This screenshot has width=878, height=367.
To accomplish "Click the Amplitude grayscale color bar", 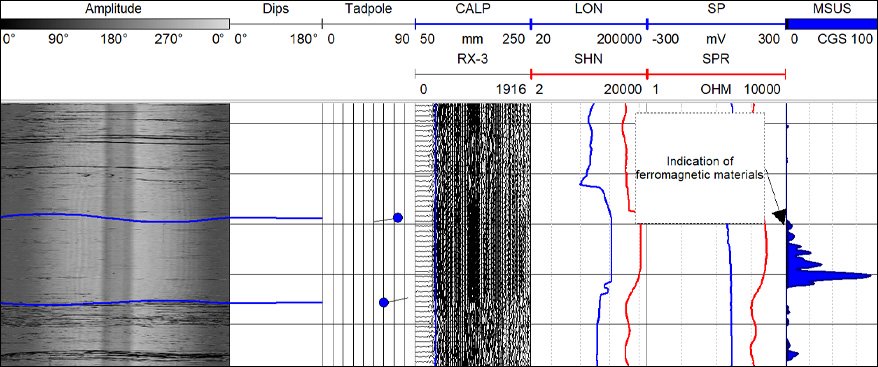I will coord(115,24).
